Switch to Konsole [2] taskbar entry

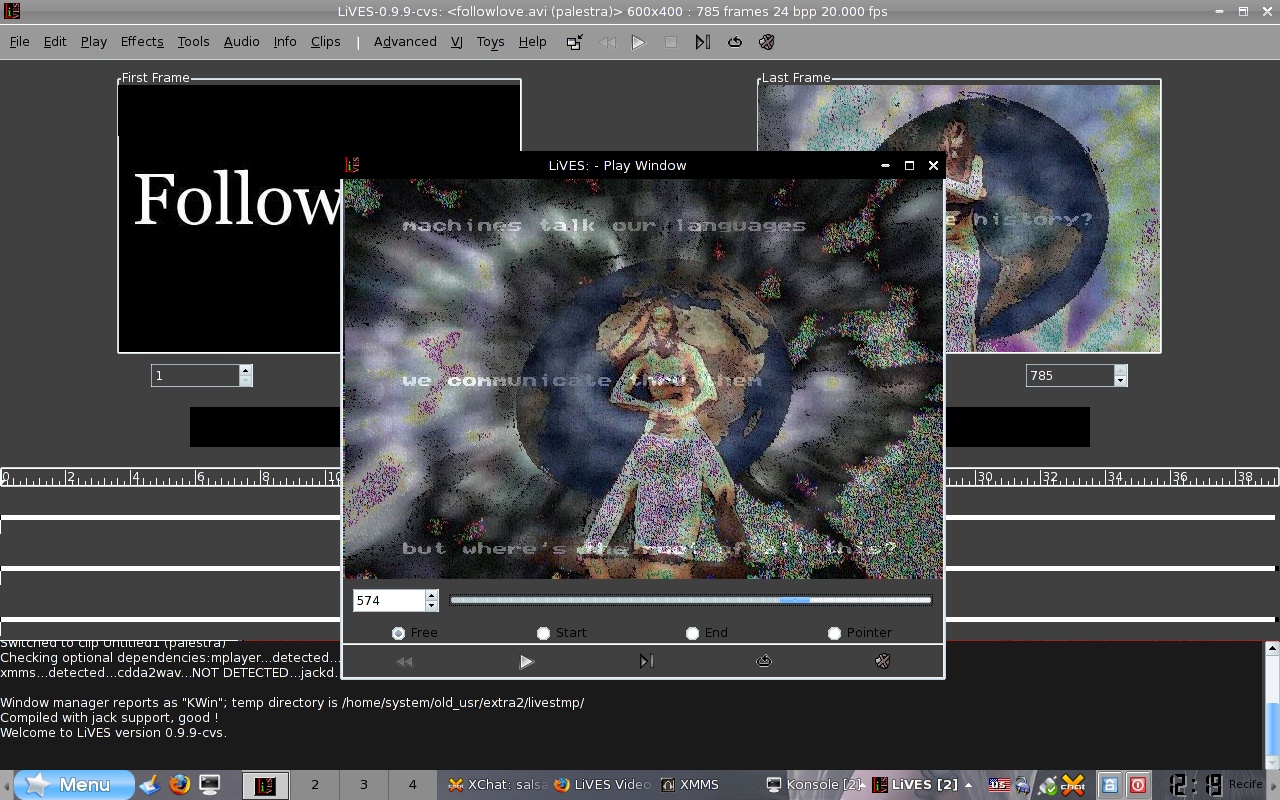813,785
